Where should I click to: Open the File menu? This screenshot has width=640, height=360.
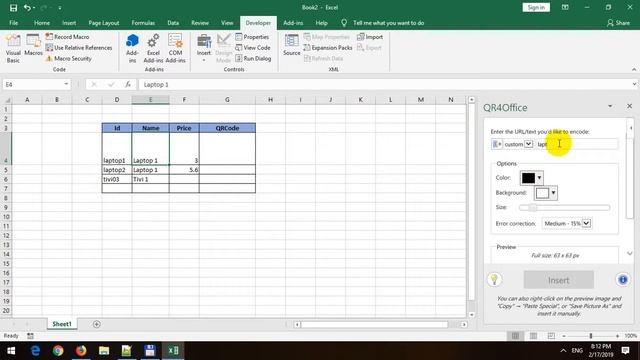(13, 23)
